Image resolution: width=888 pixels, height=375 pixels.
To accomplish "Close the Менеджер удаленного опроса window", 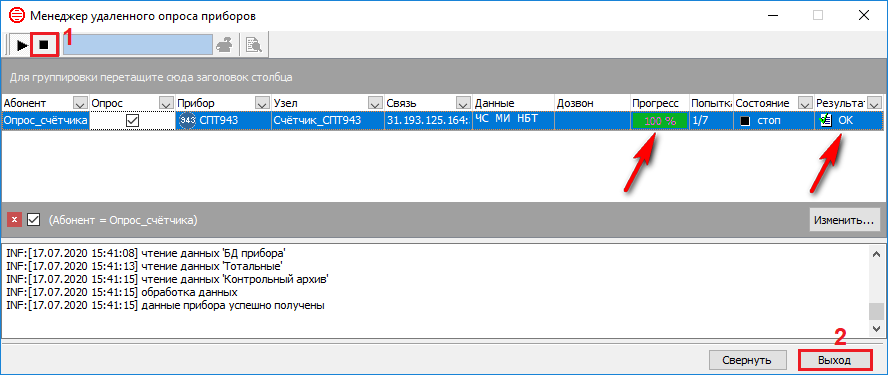I will 863,15.
